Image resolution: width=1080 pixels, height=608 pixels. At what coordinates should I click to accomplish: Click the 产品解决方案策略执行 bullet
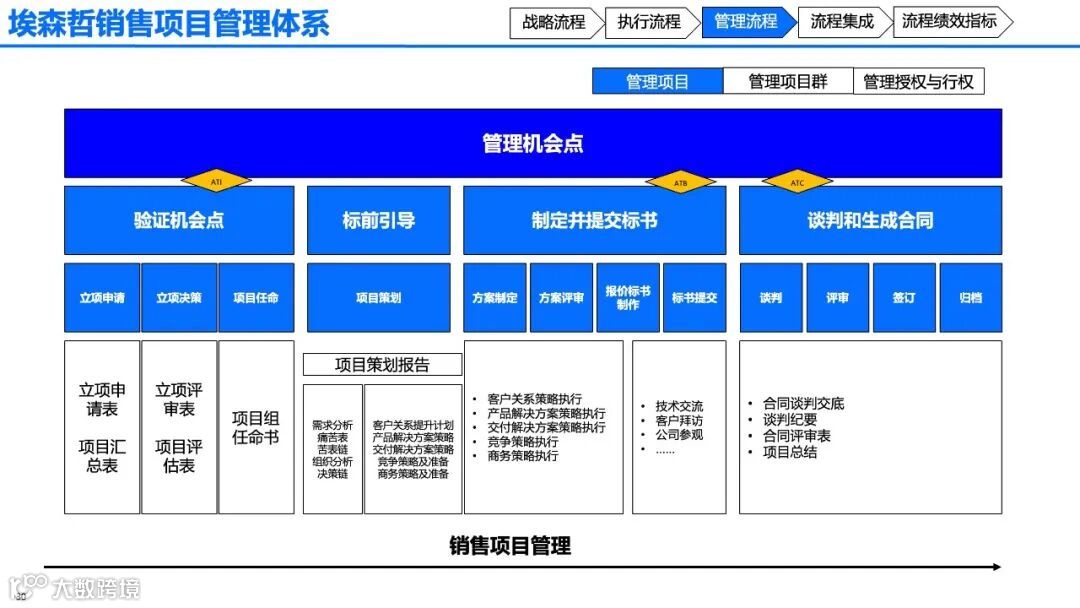(546, 413)
